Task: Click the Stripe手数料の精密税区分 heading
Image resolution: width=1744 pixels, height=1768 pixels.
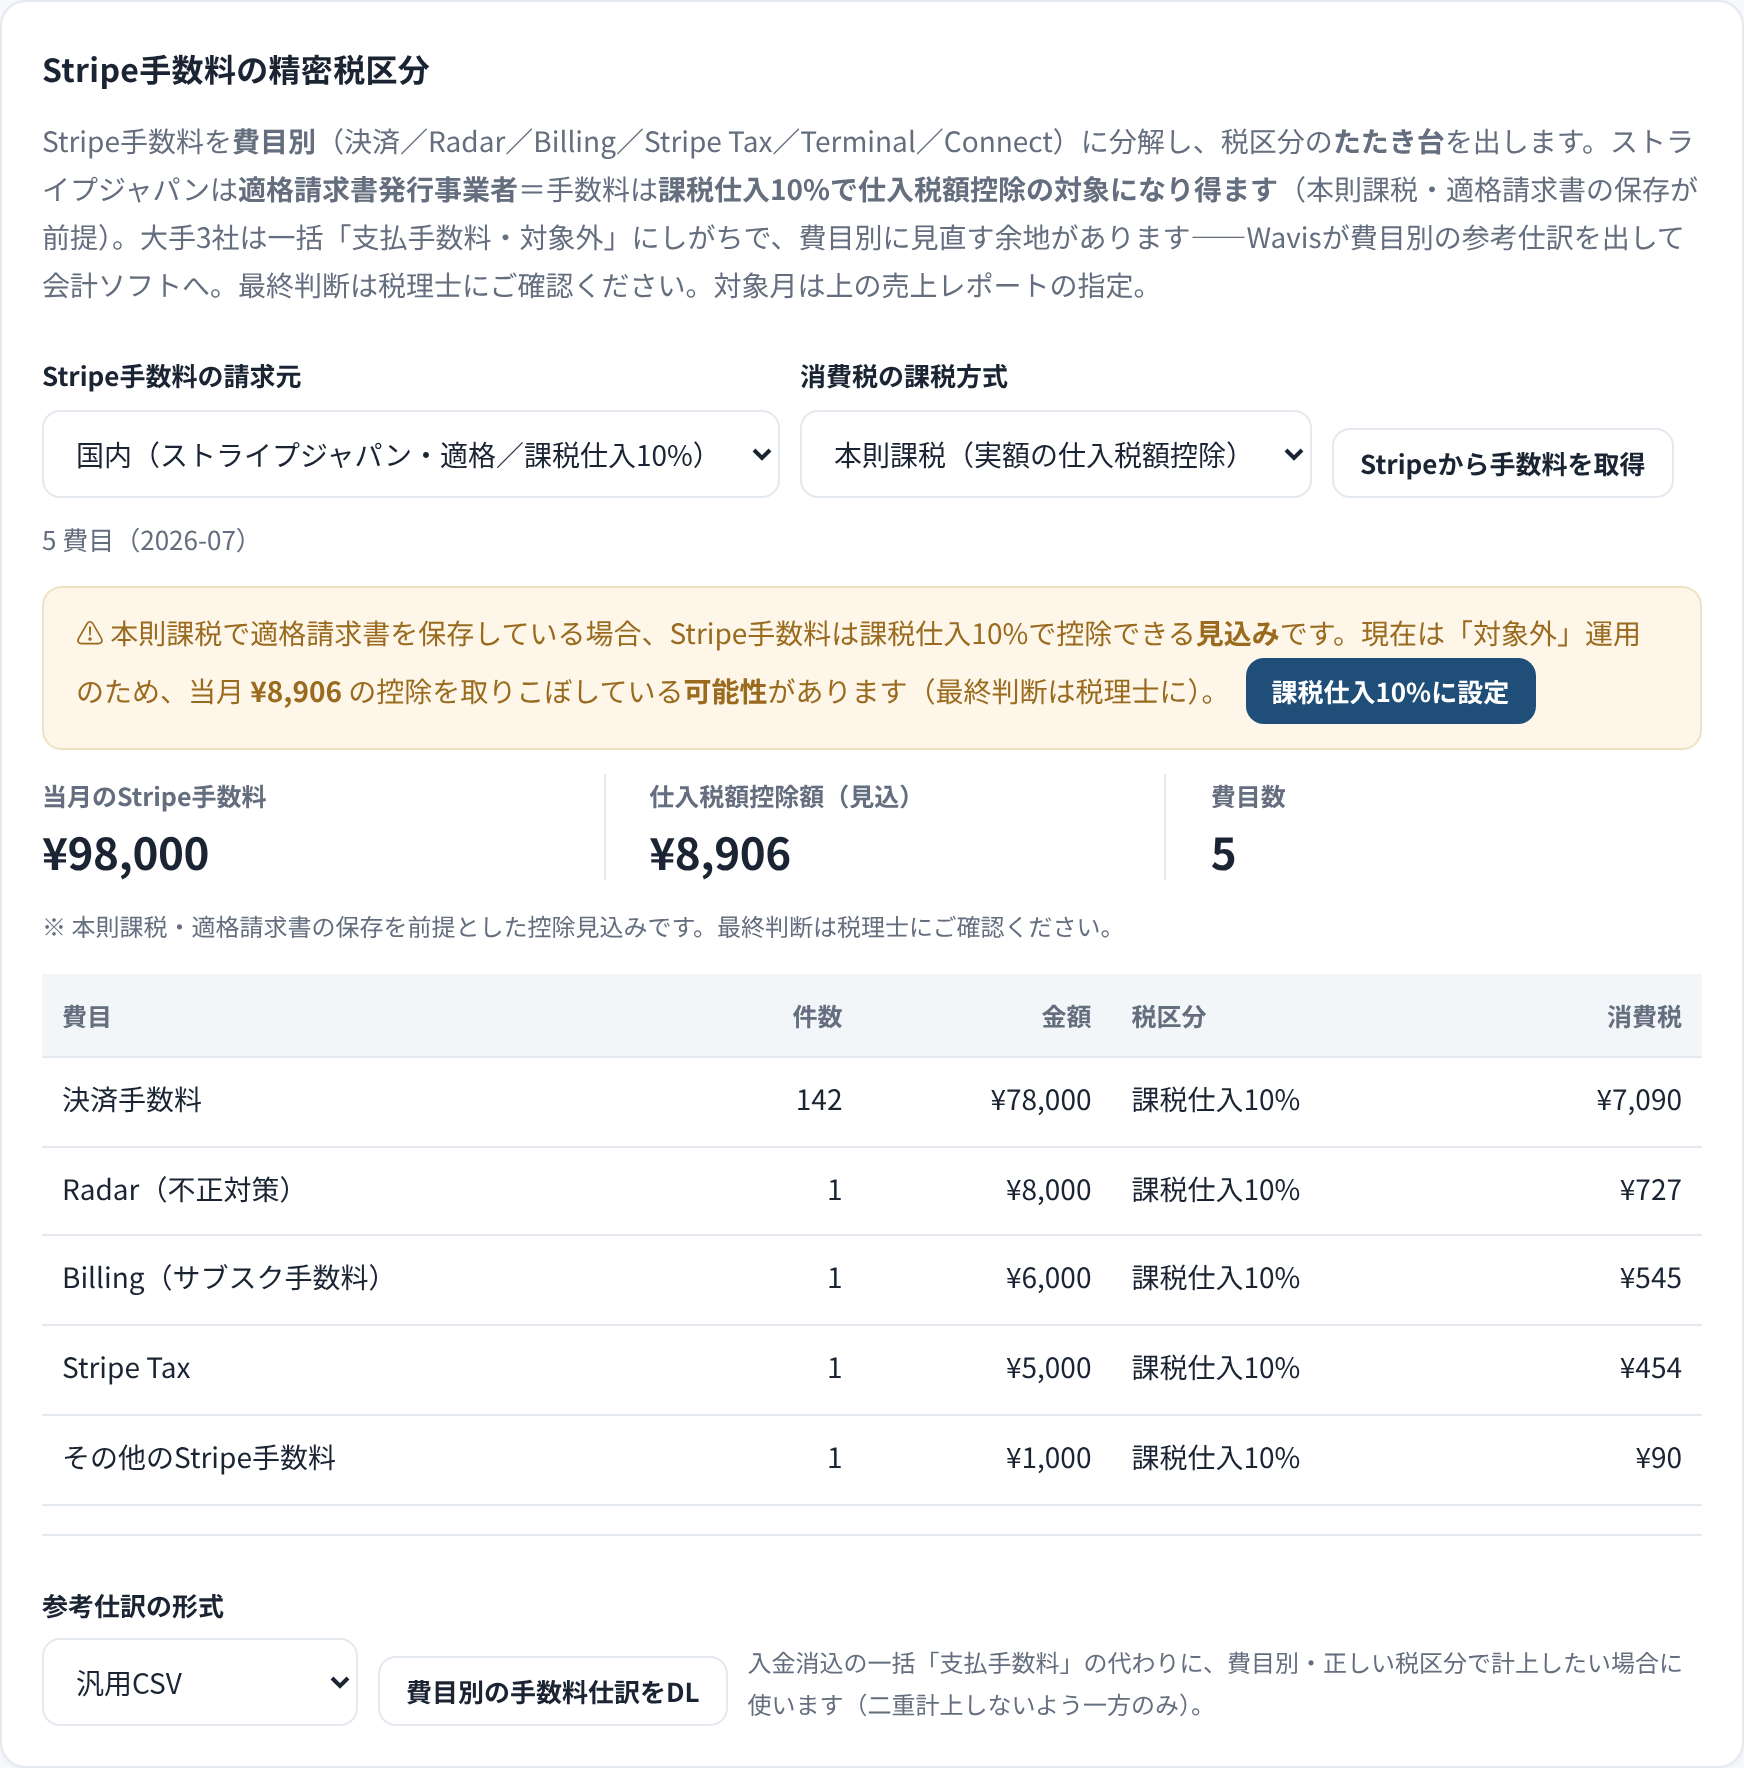Action: click(236, 71)
